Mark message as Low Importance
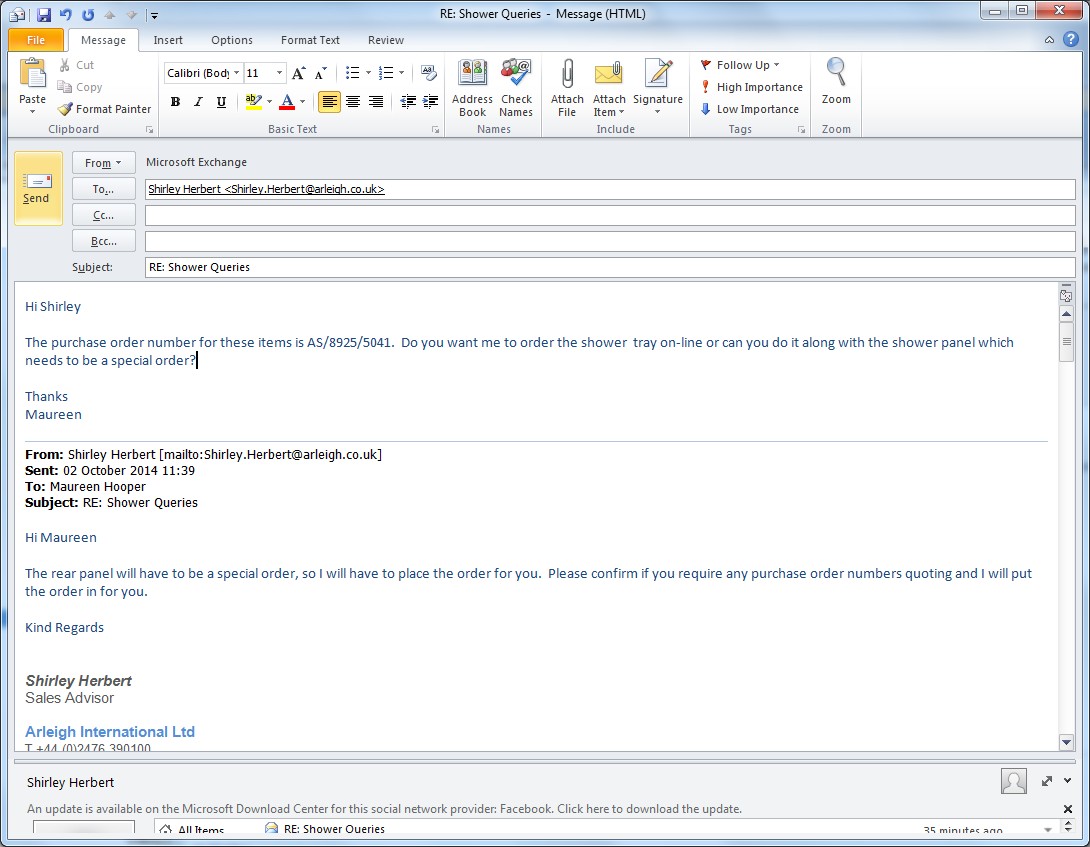Viewport: 1090px width, 847px height. coord(749,109)
